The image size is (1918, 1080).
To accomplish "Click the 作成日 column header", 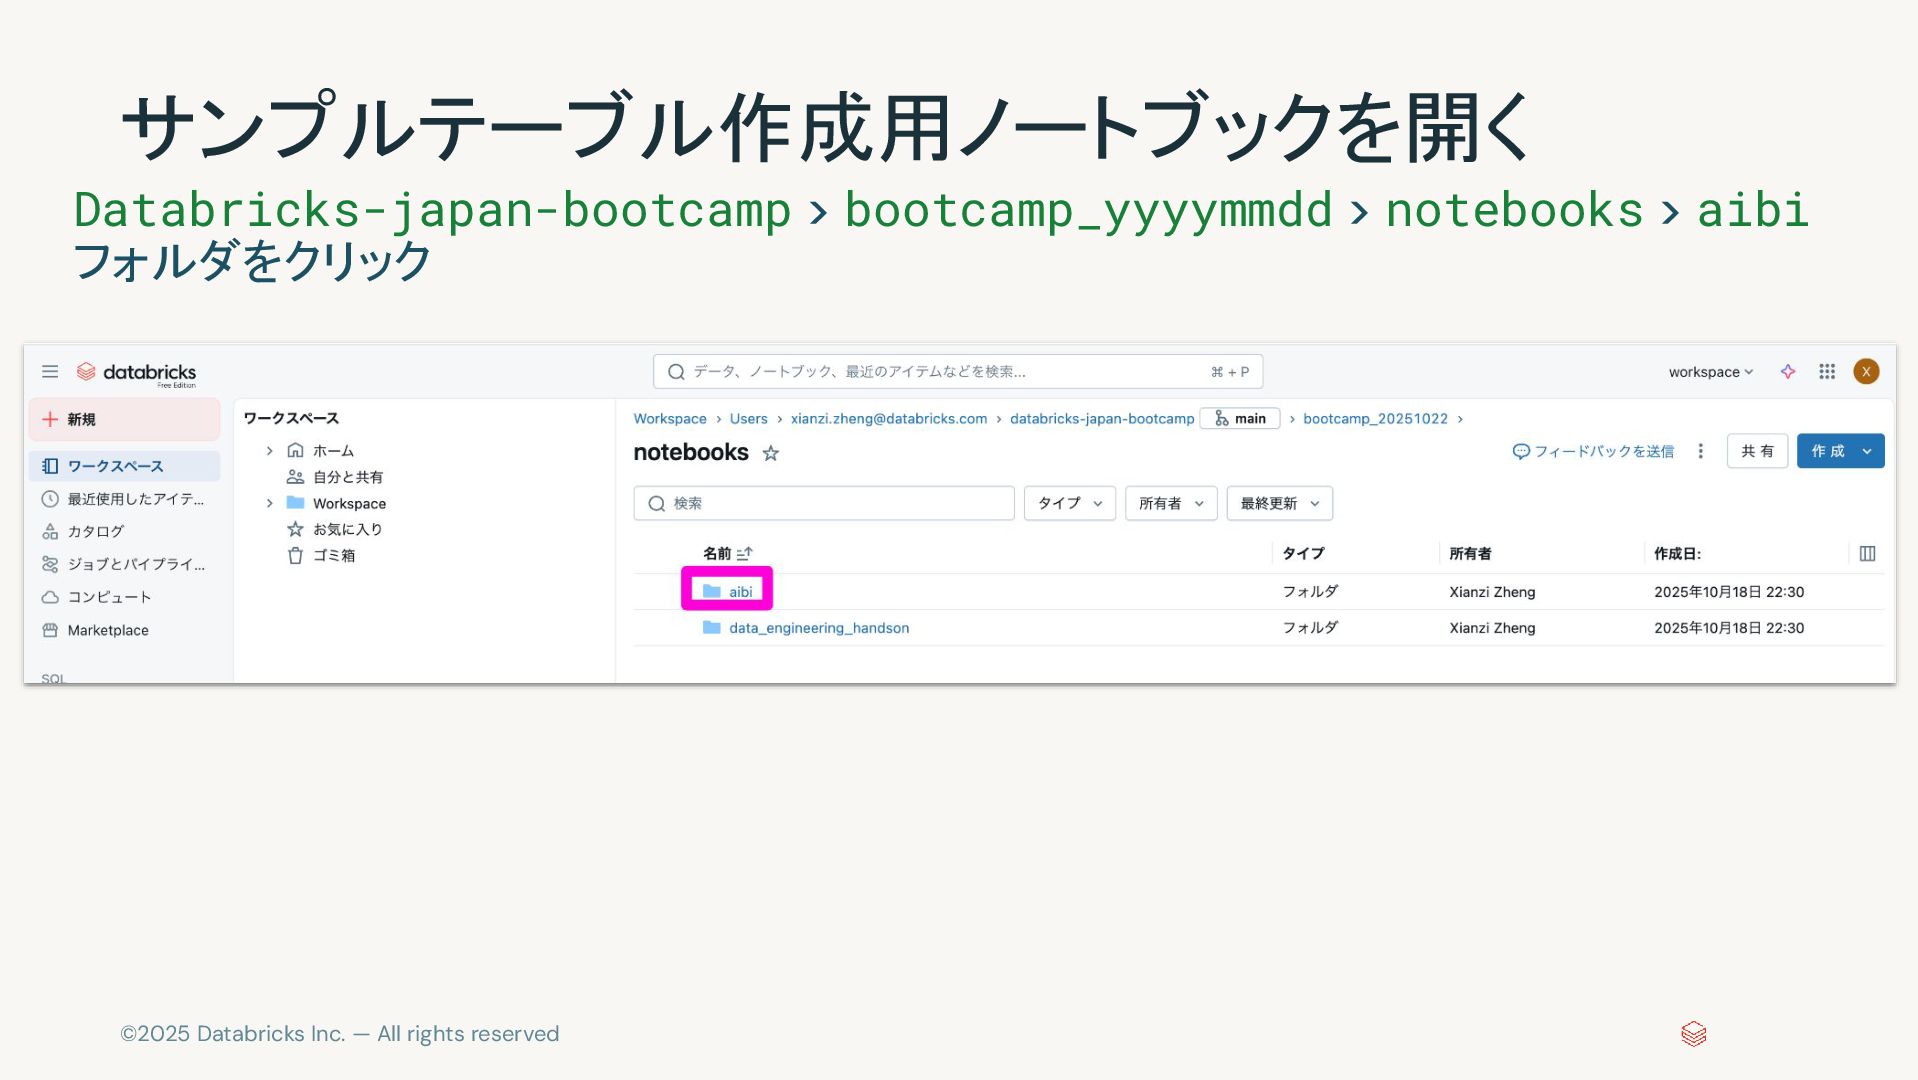I will [x=1677, y=553].
